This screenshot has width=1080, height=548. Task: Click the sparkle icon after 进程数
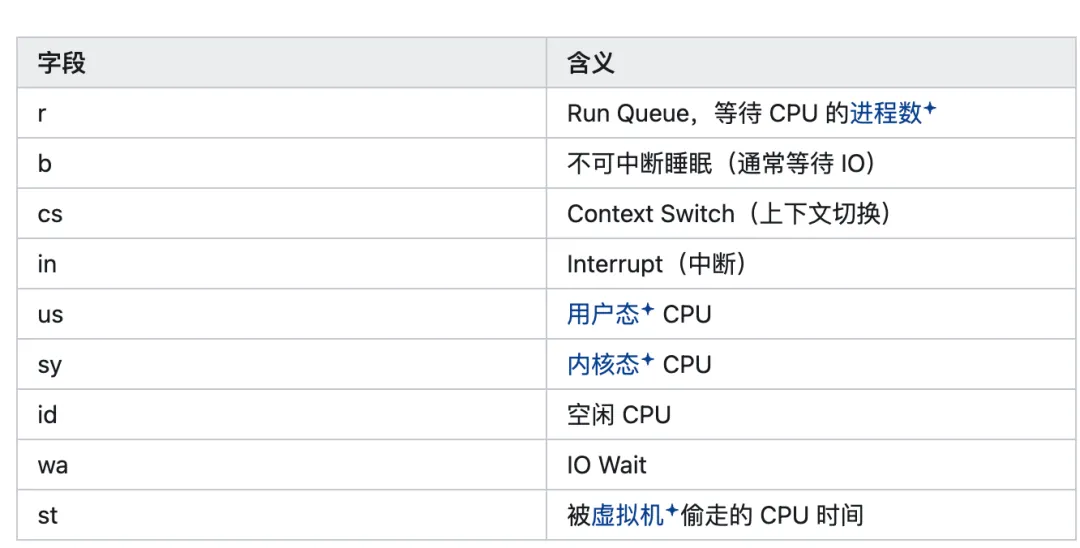tap(930, 109)
